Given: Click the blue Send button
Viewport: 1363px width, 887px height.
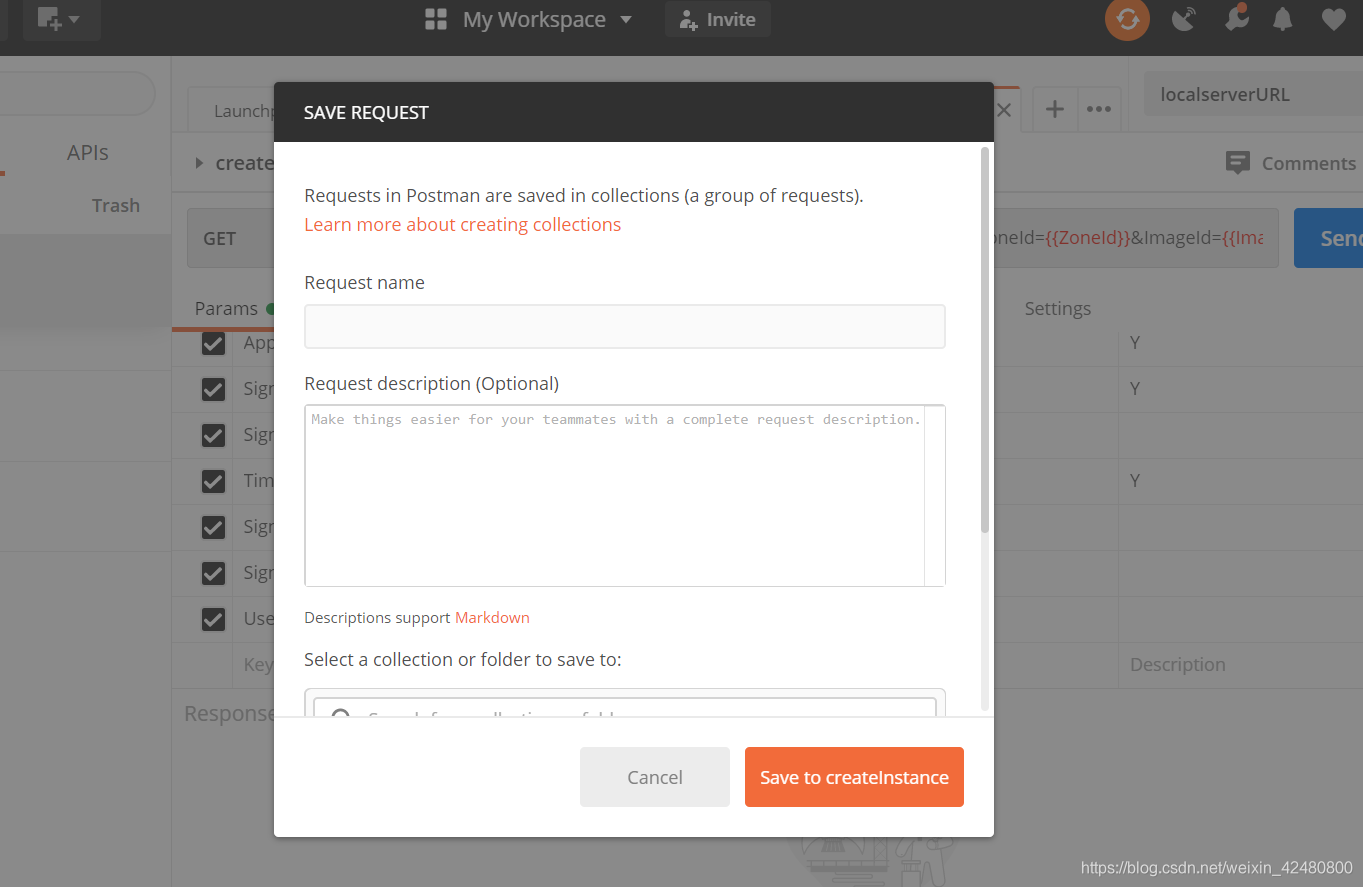Looking at the screenshot, I should coord(1329,238).
